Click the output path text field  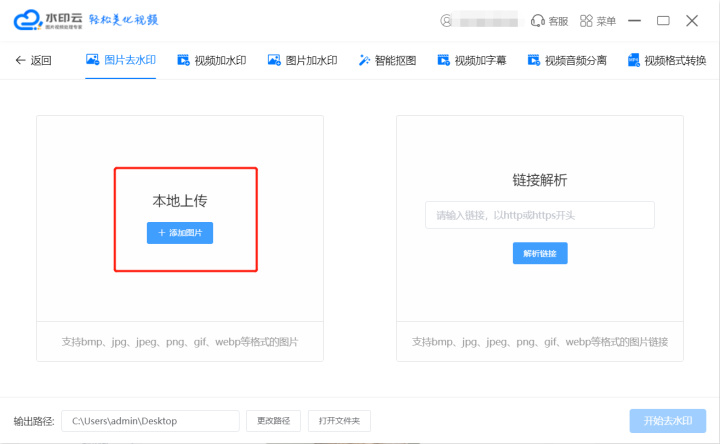click(150, 421)
